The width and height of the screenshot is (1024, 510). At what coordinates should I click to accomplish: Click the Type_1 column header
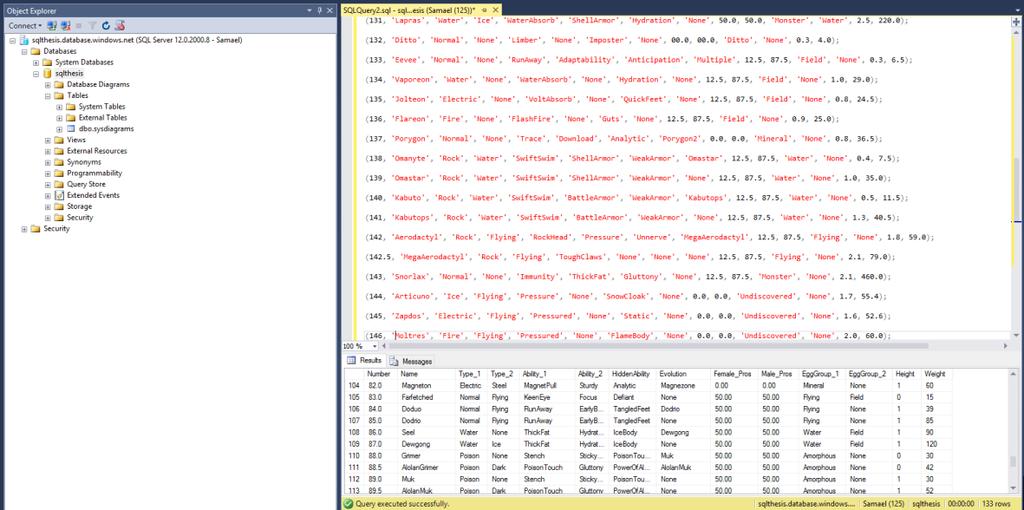[471, 374]
